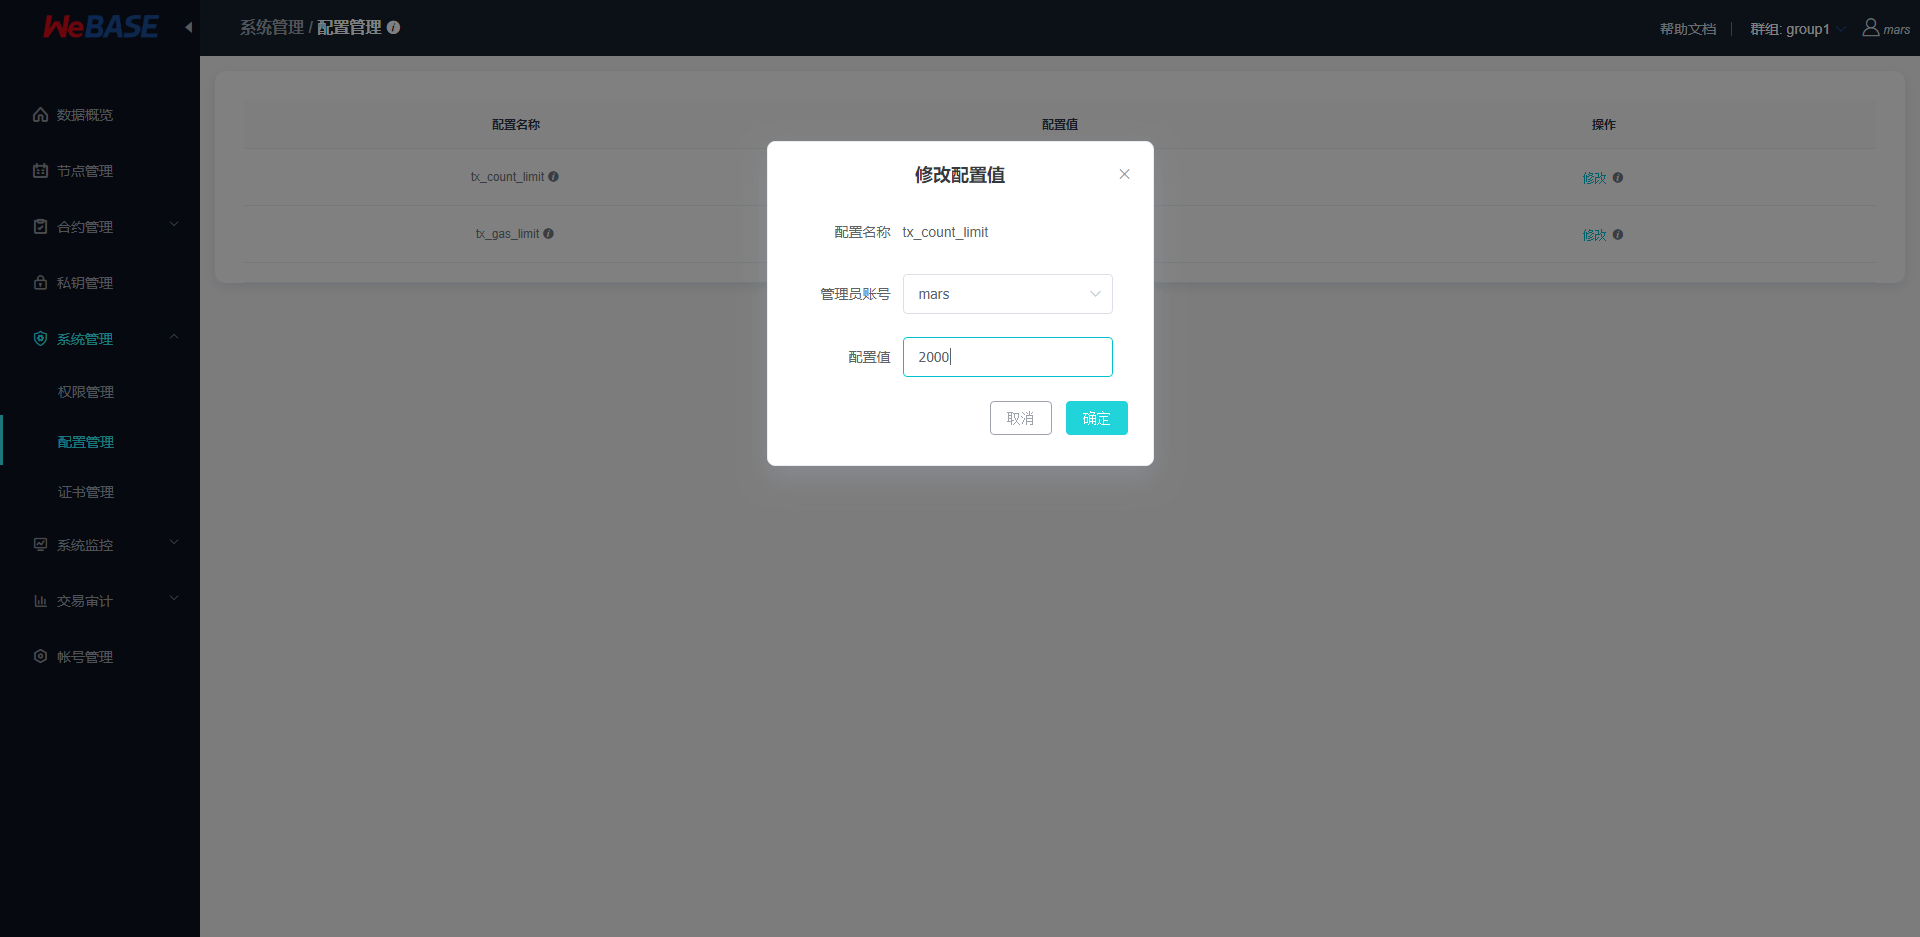Open the 帮助文档 link

[1686, 29]
